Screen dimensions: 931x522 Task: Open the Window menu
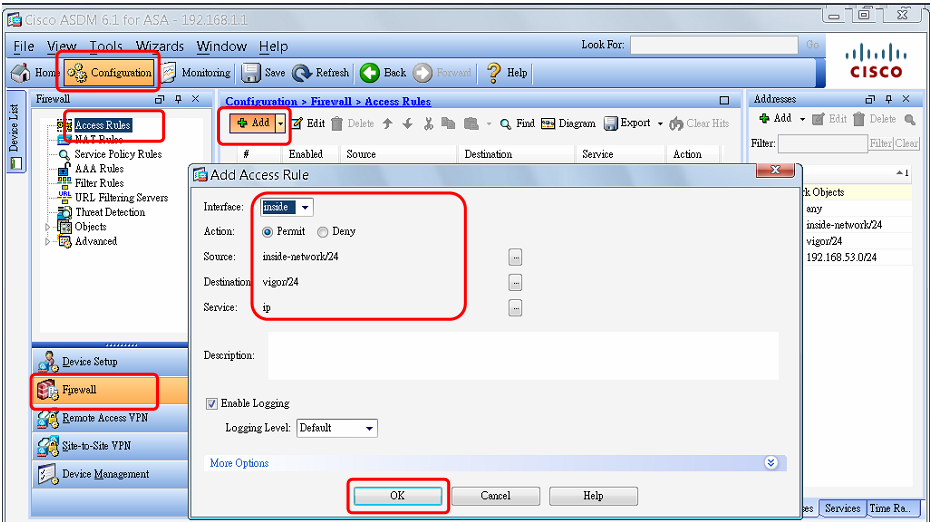[221, 46]
